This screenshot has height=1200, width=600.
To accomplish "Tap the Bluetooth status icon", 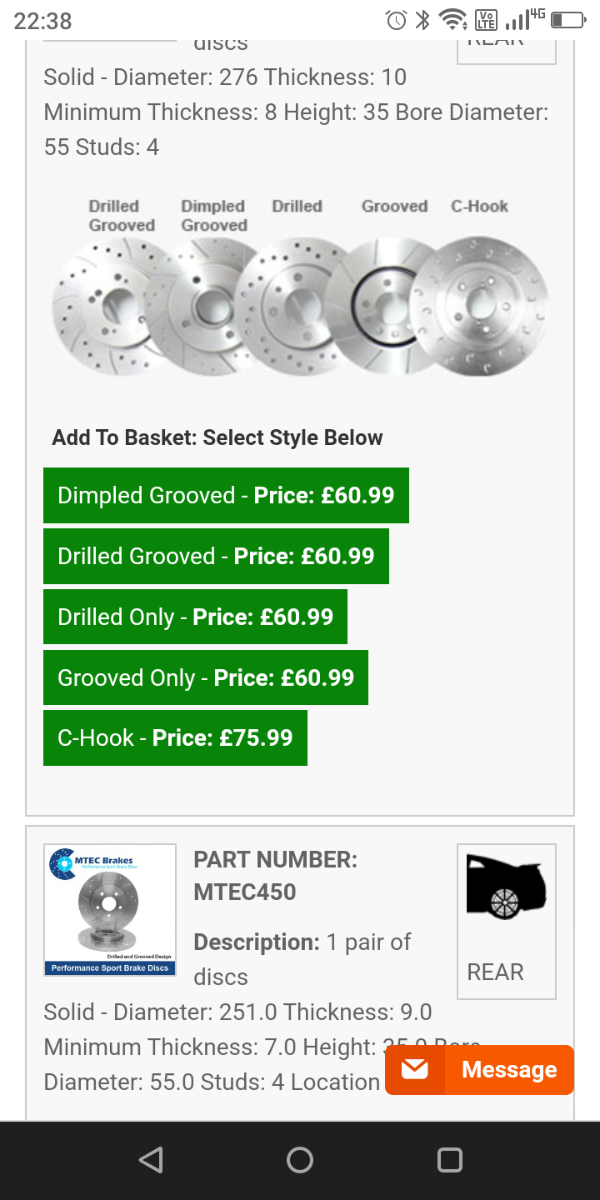I will pyautogui.click(x=422, y=20).
